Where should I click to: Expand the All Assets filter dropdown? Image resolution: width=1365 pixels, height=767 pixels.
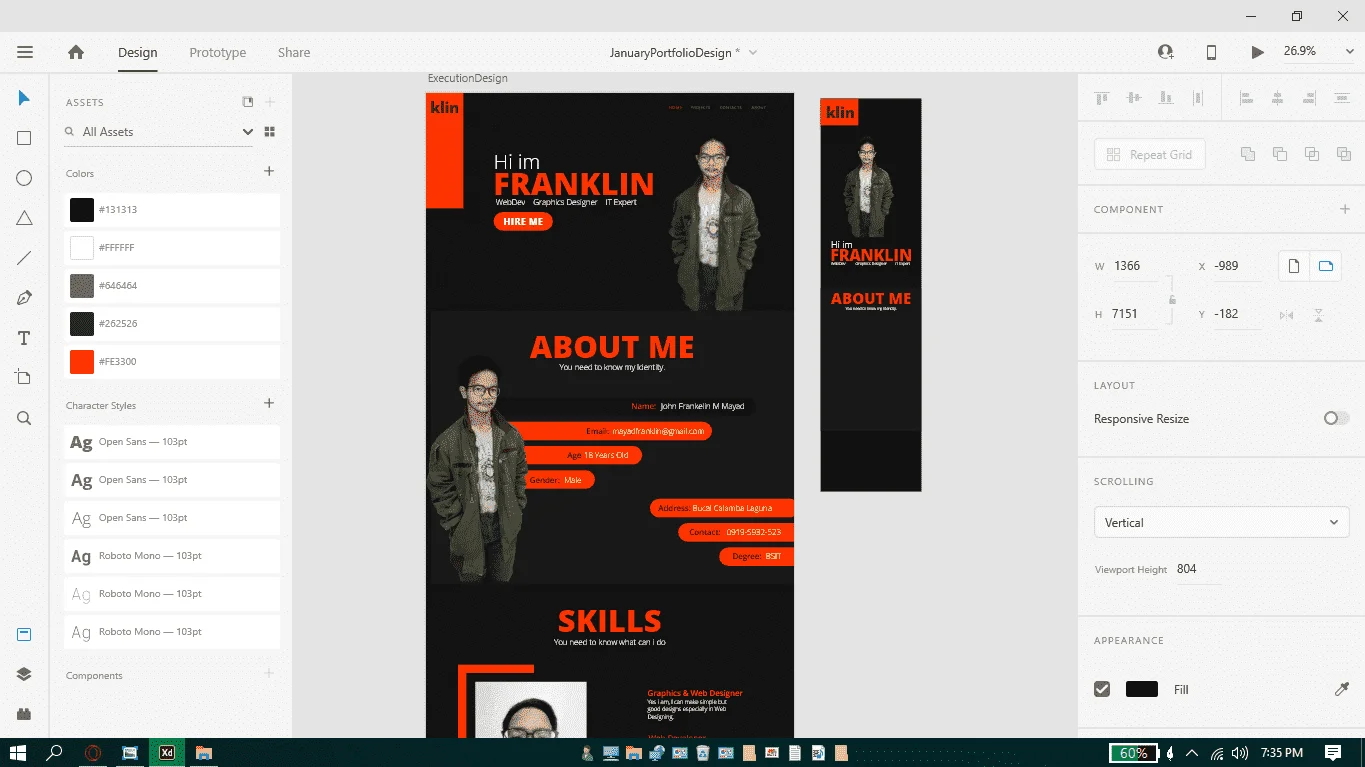coord(248,132)
